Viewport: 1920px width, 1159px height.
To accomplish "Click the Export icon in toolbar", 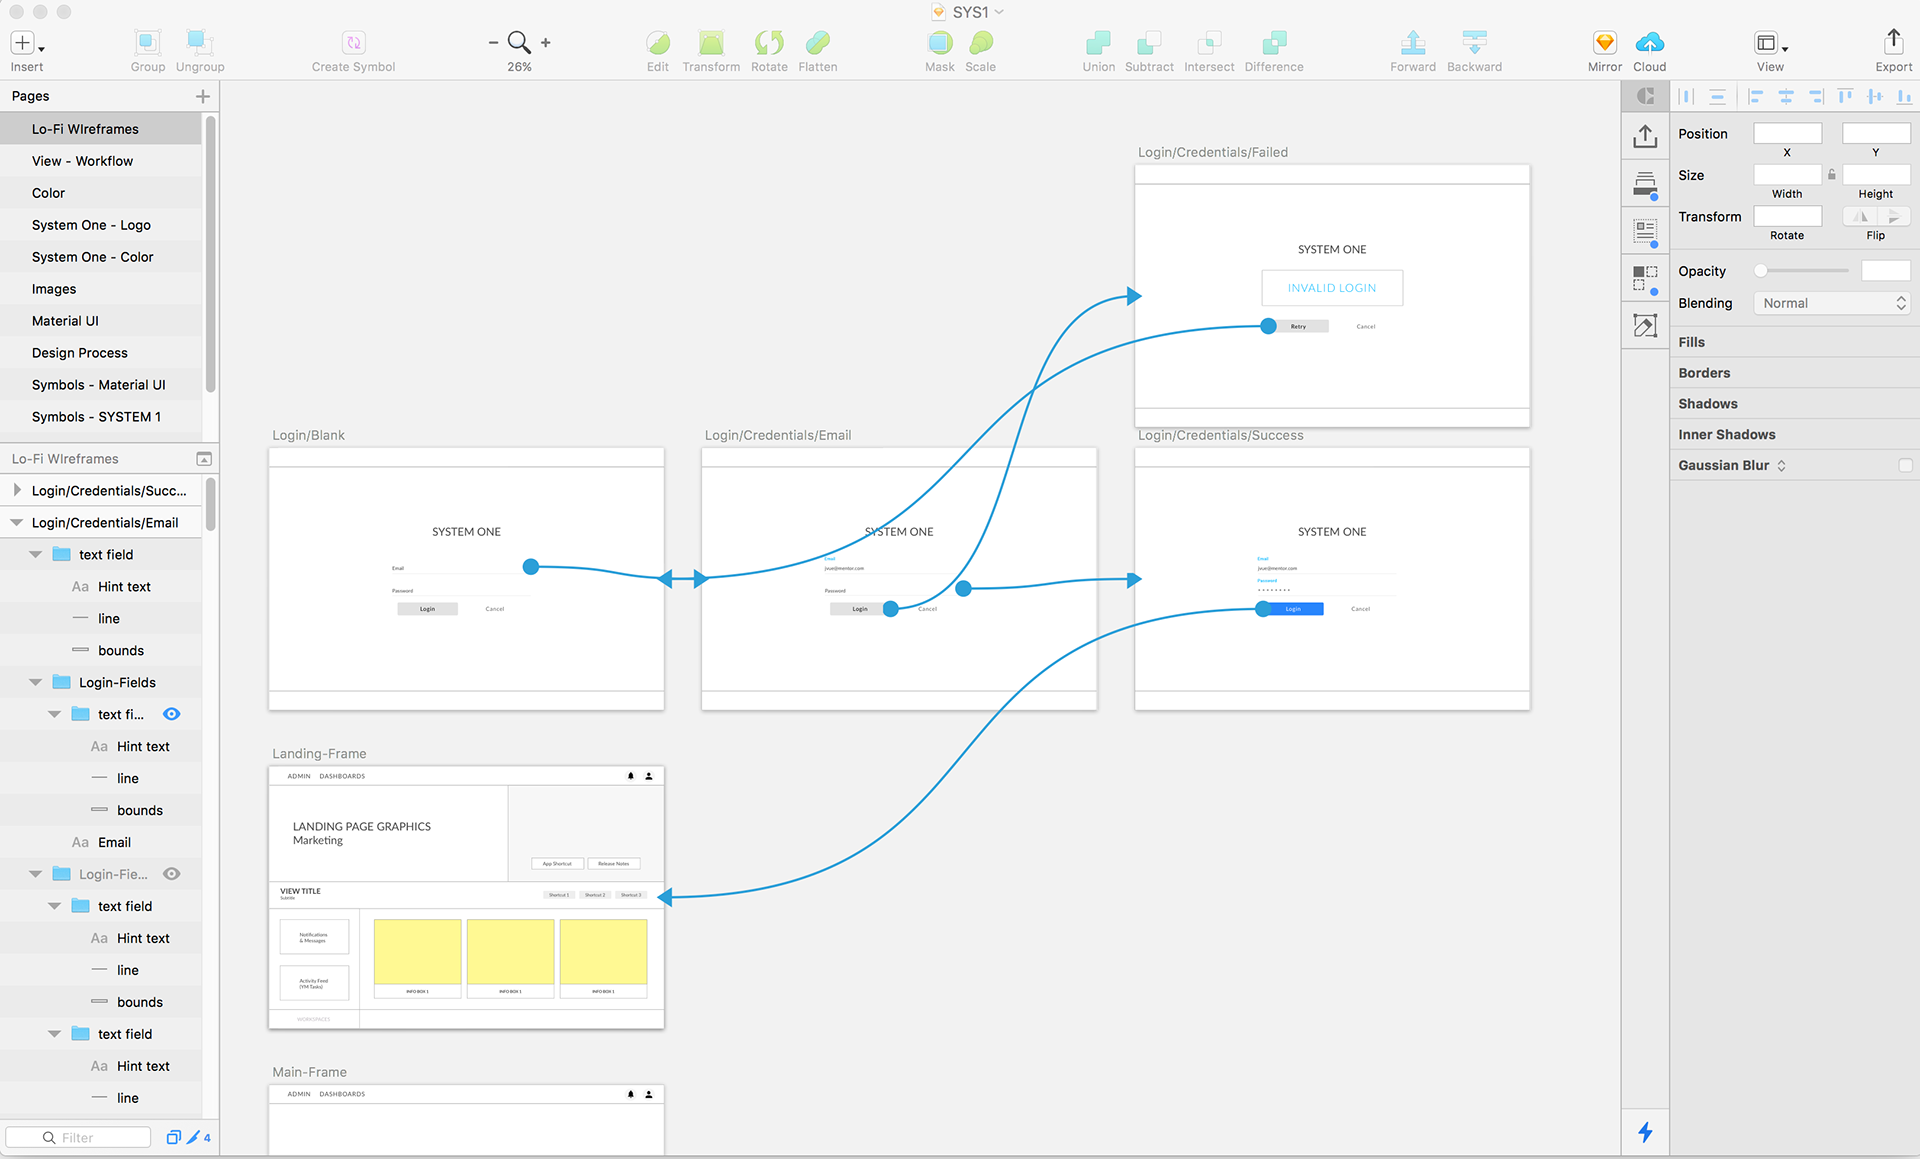I will [1893, 43].
